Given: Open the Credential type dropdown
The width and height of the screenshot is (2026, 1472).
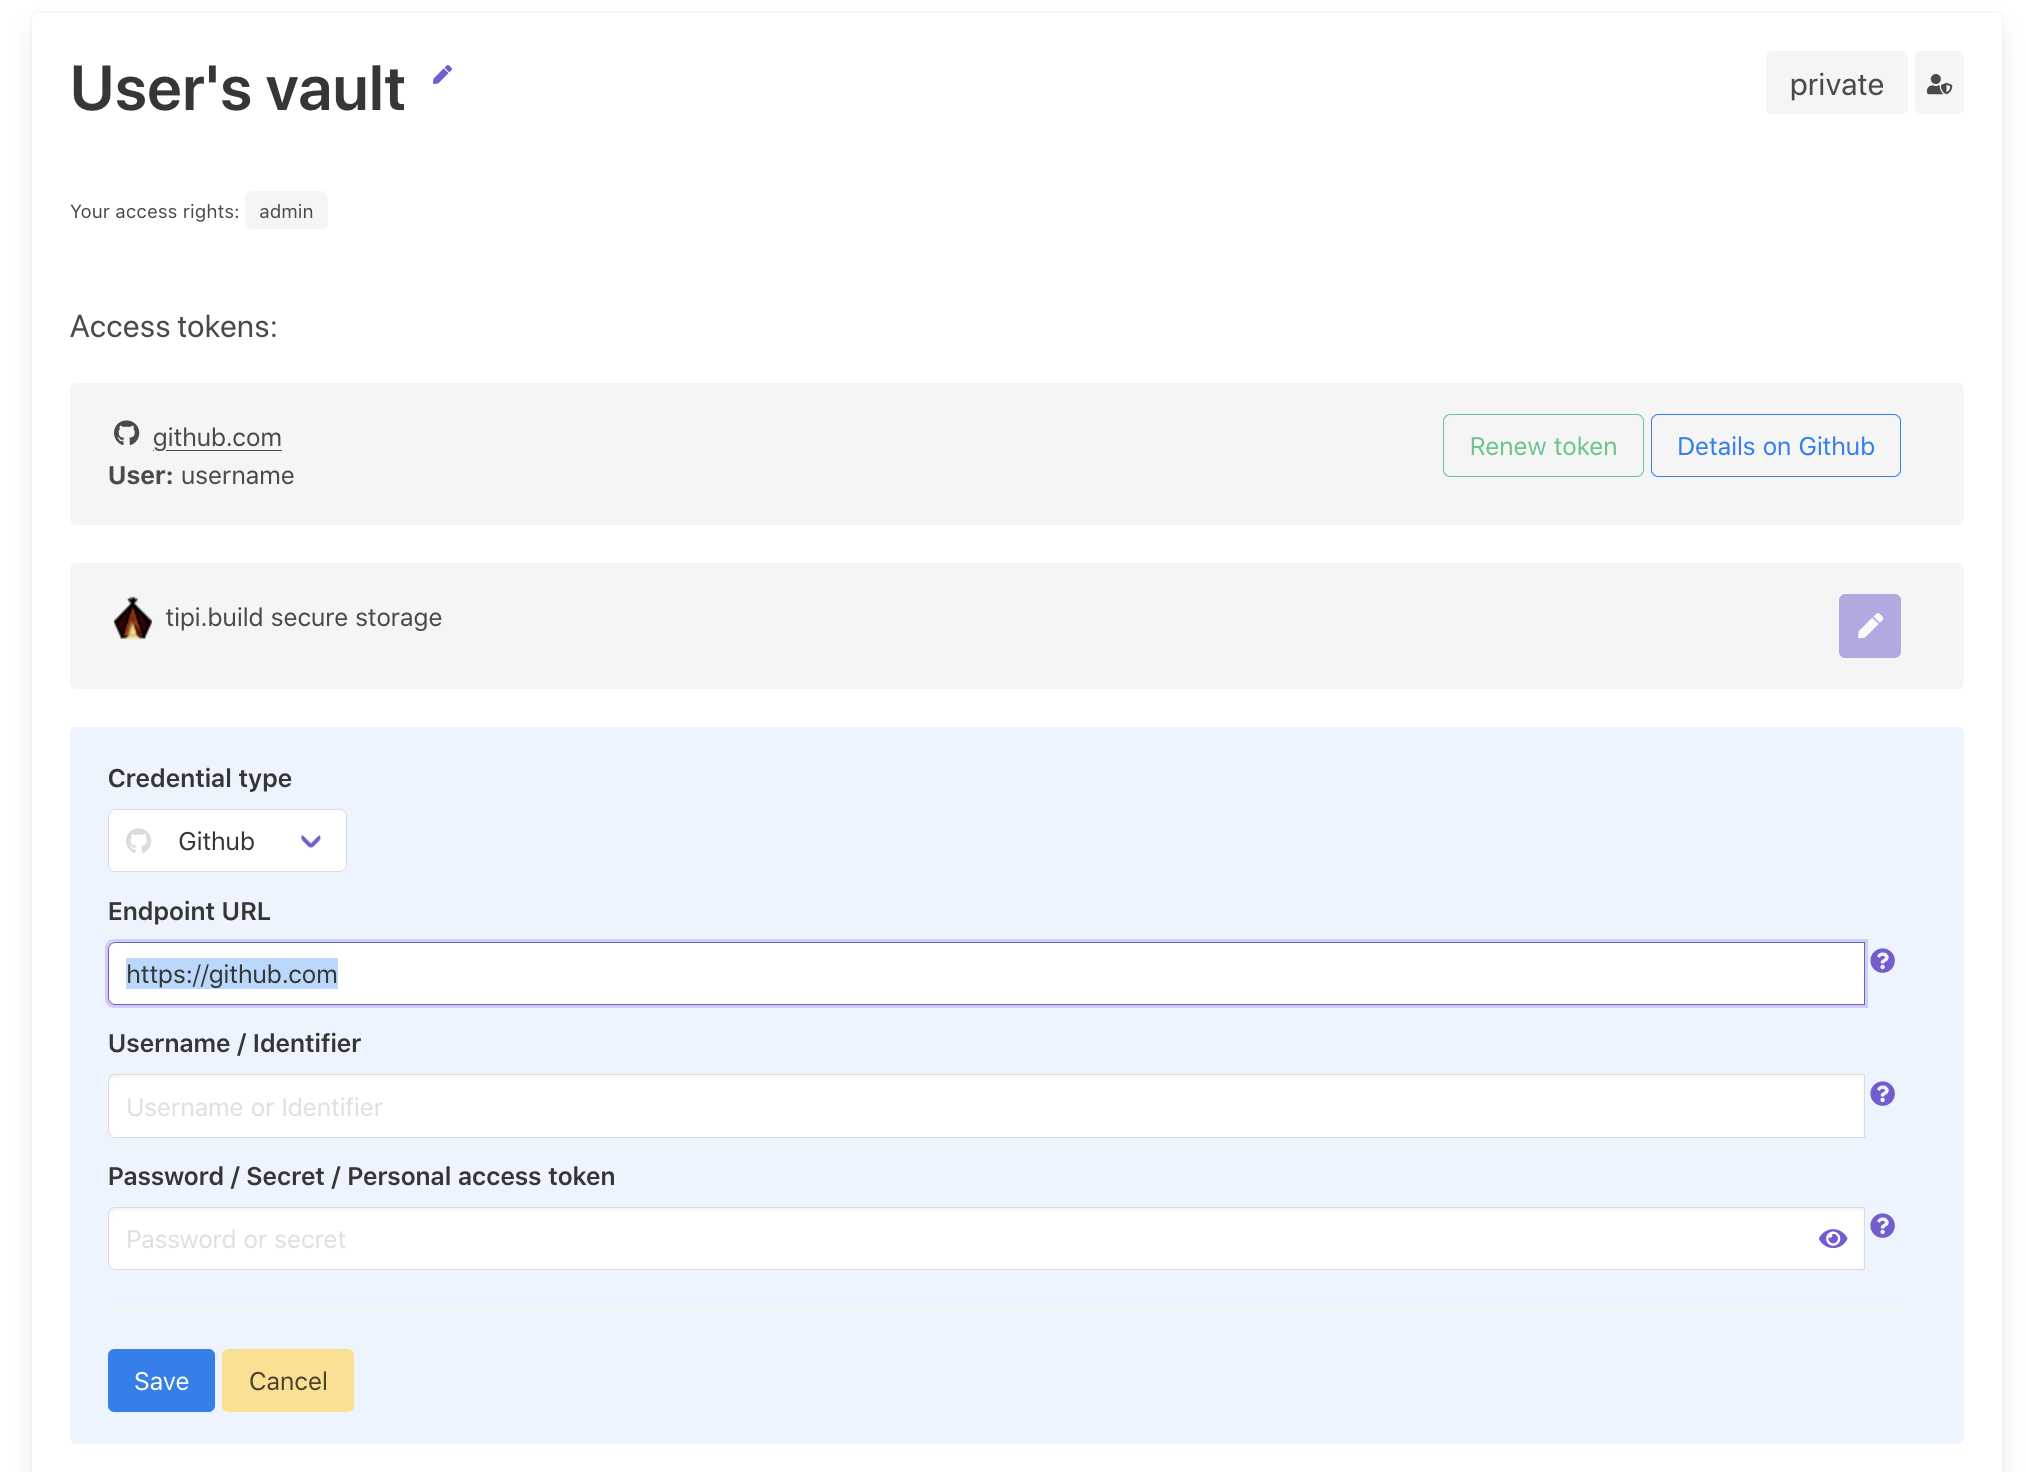Looking at the screenshot, I should coord(226,840).
